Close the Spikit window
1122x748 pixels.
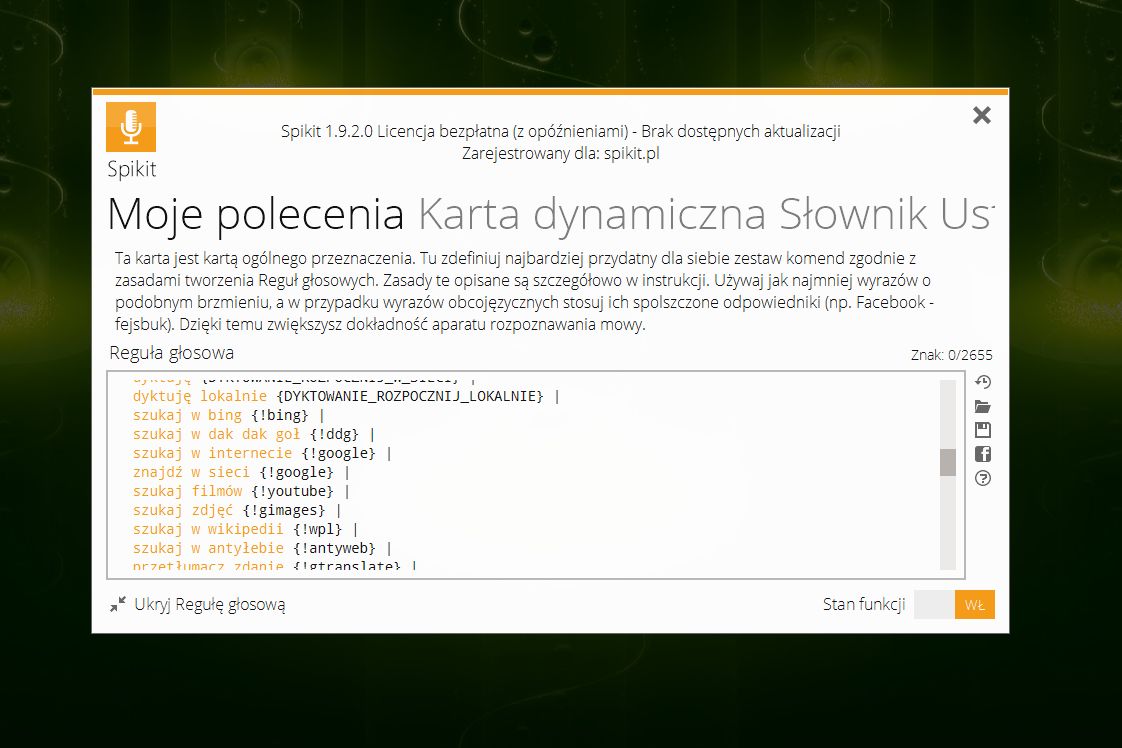click(982, 115)
